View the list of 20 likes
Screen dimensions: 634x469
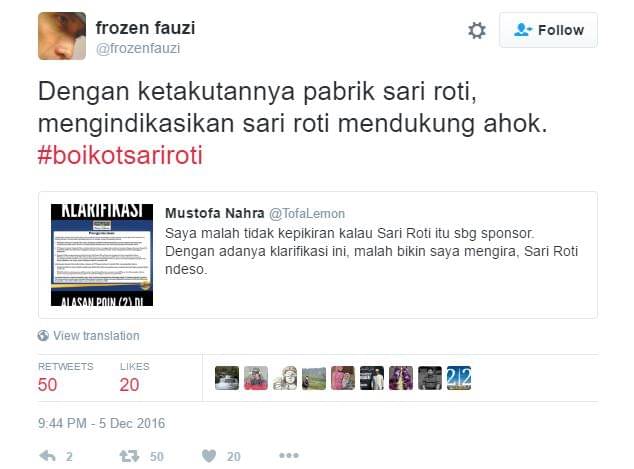(135, 377)
